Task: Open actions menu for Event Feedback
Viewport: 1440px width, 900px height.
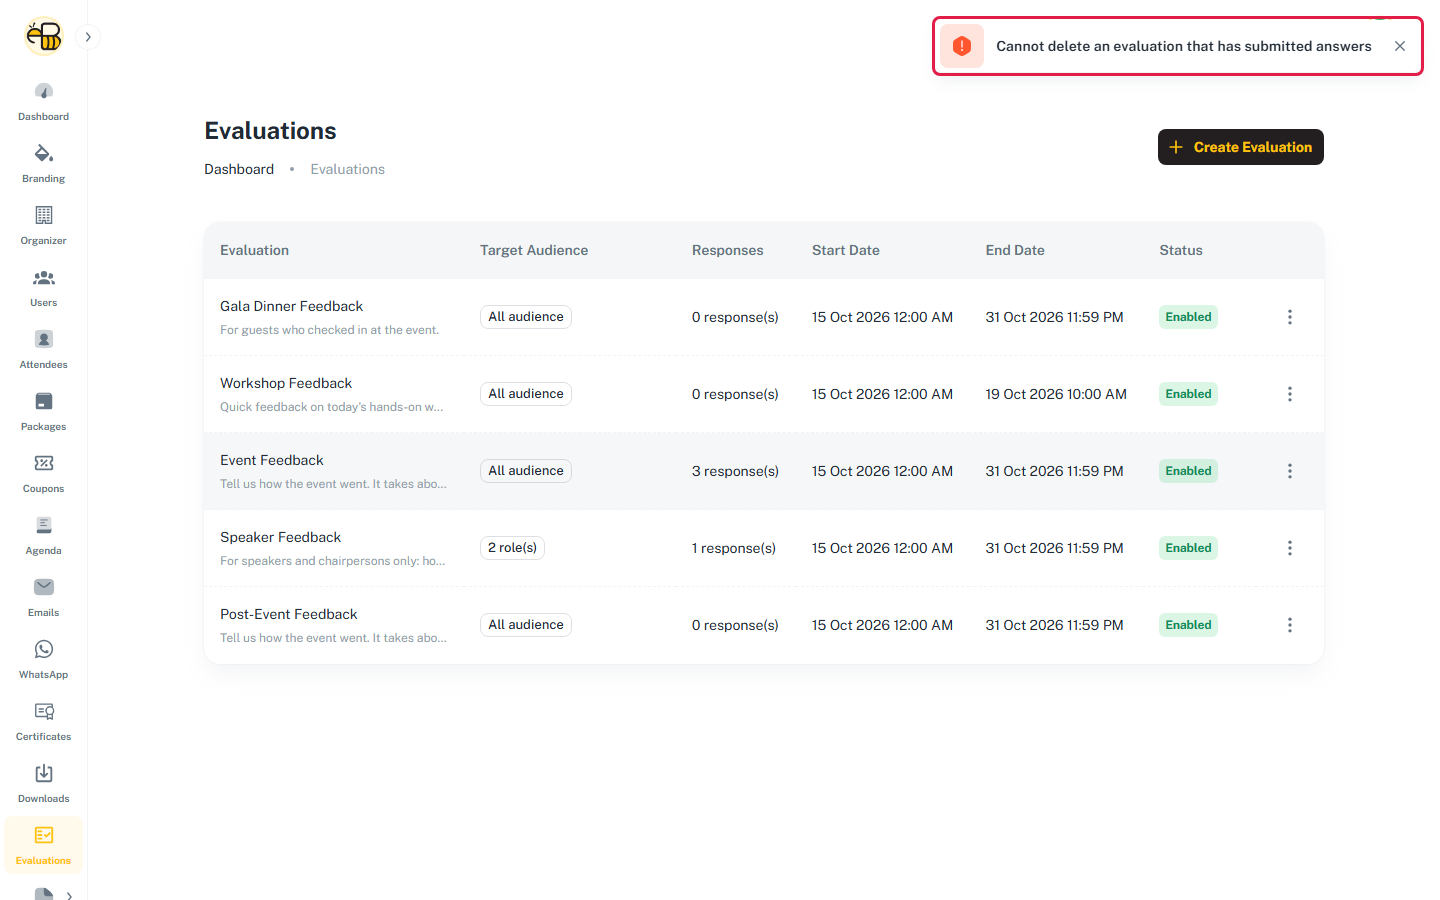Action: pyautogui.click(x=1290, y=471)
